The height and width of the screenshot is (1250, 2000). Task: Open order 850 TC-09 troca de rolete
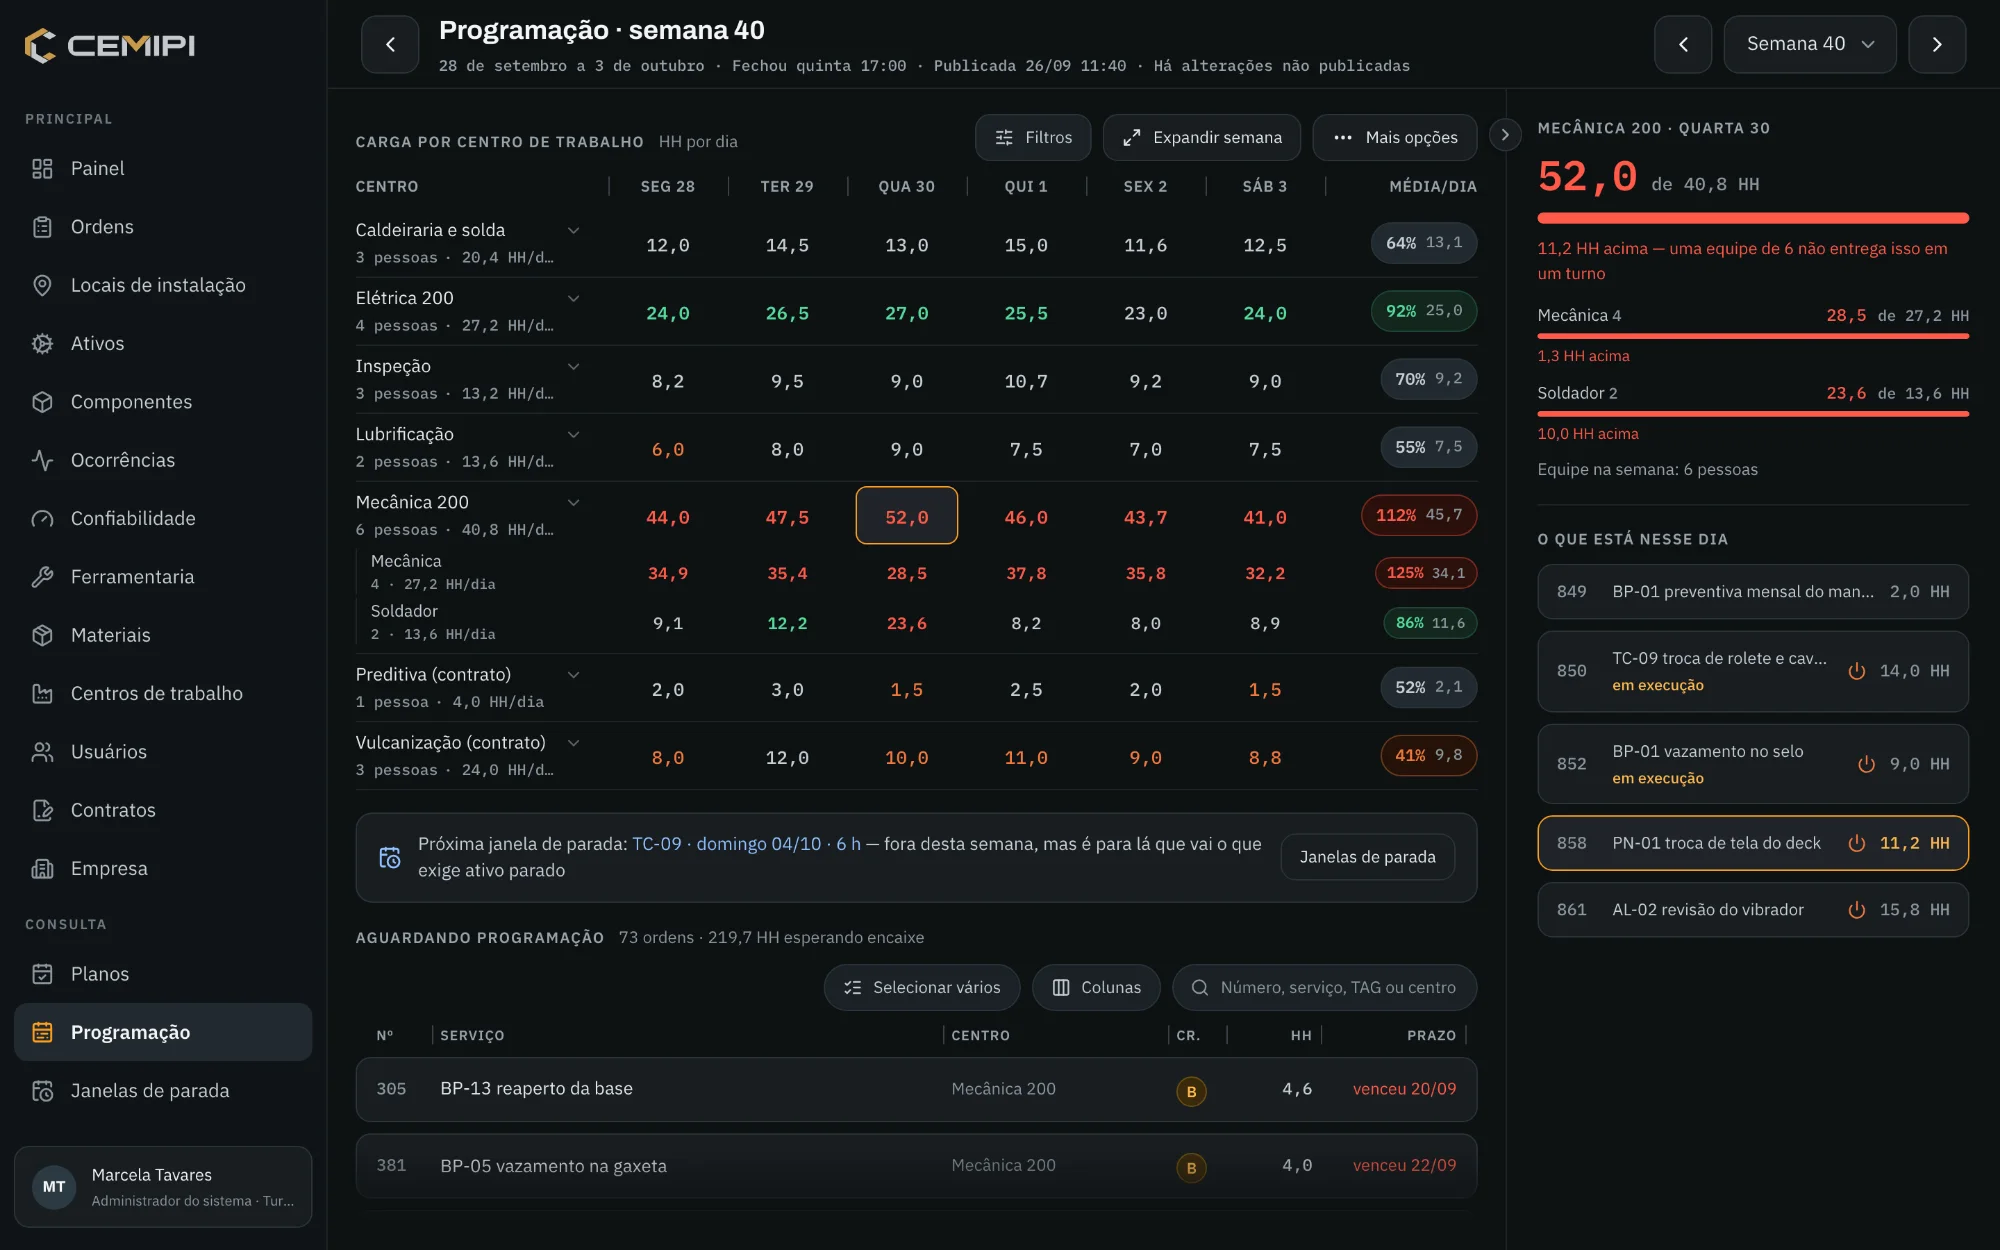coord(1753,671)
